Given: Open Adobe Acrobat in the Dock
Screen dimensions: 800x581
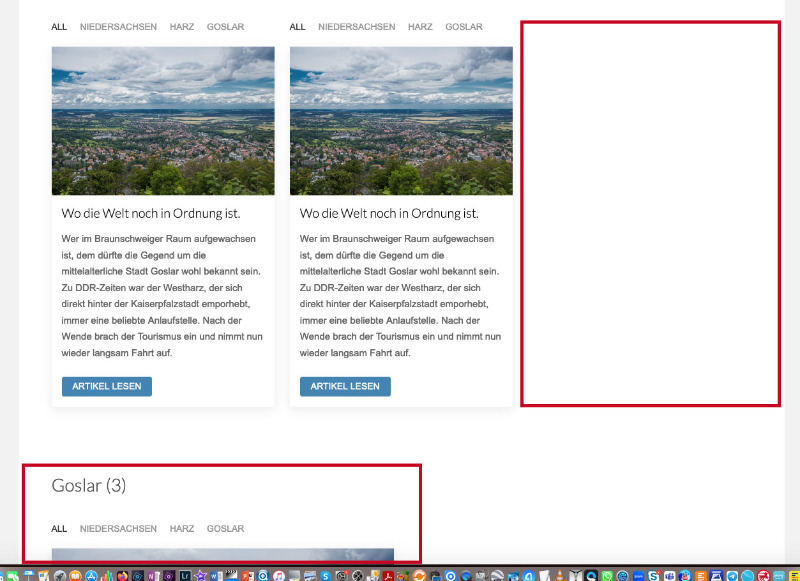Looking at the screenshot, I should click(x=388, y=576).
